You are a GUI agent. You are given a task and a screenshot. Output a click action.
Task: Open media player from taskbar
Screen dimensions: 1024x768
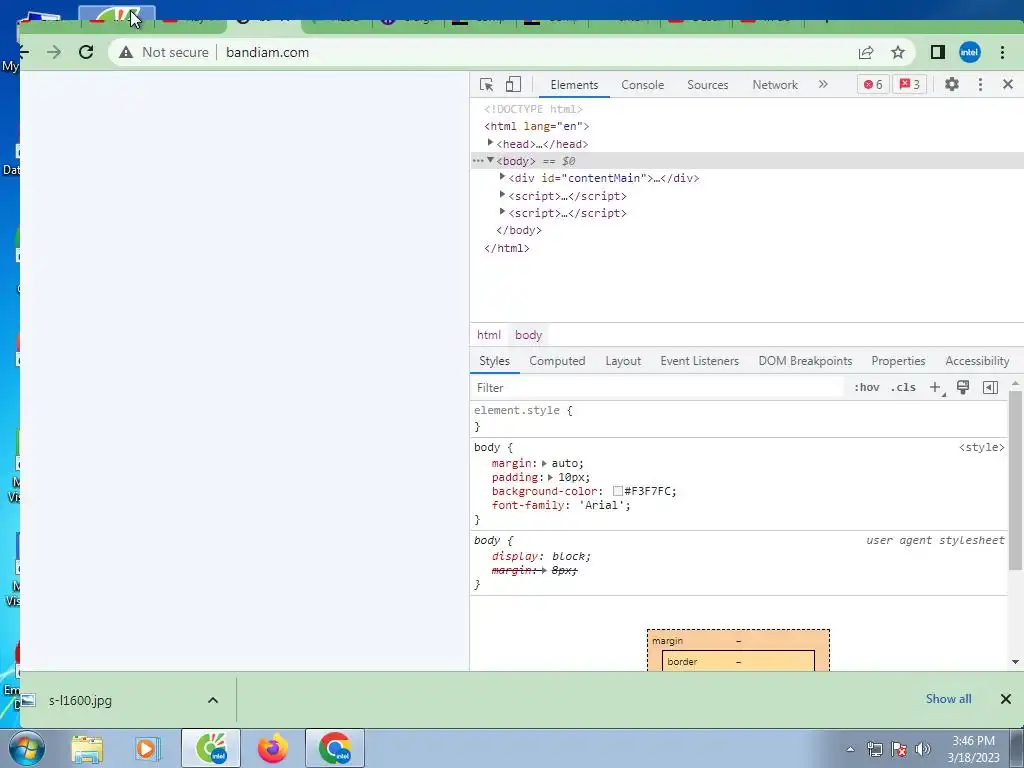148,748
